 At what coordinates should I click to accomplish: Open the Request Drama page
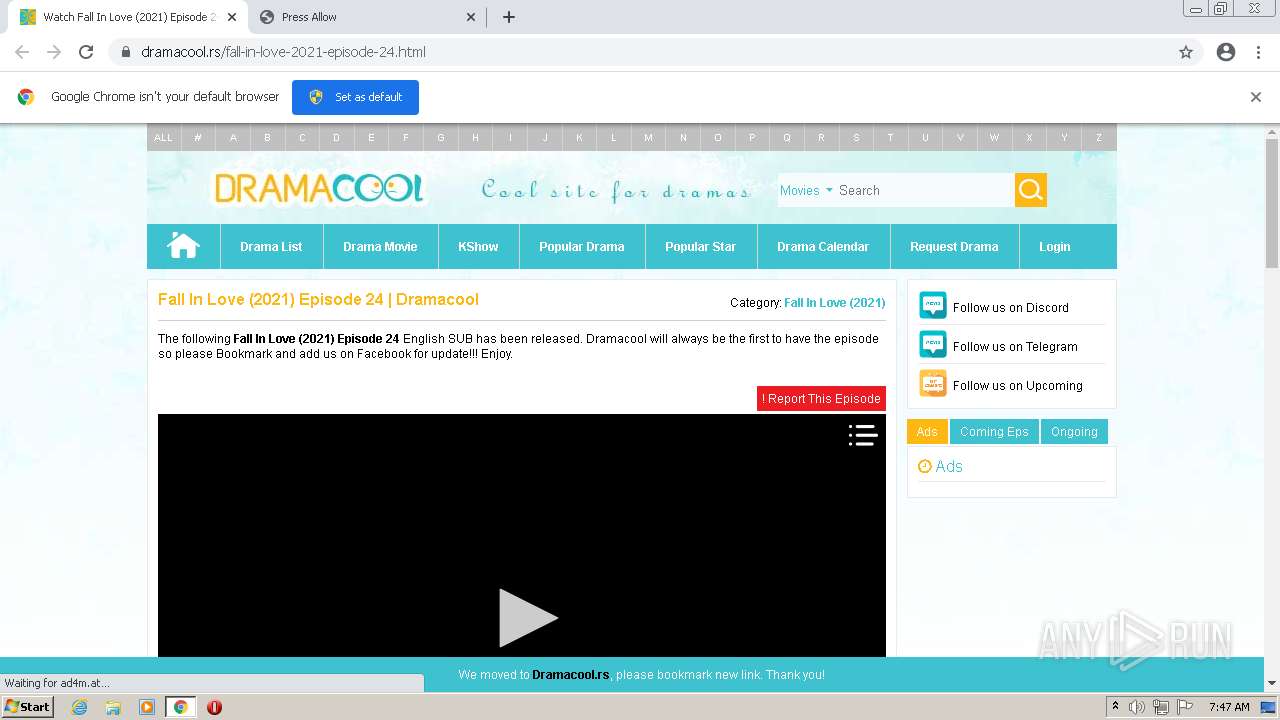coord(954,246)
